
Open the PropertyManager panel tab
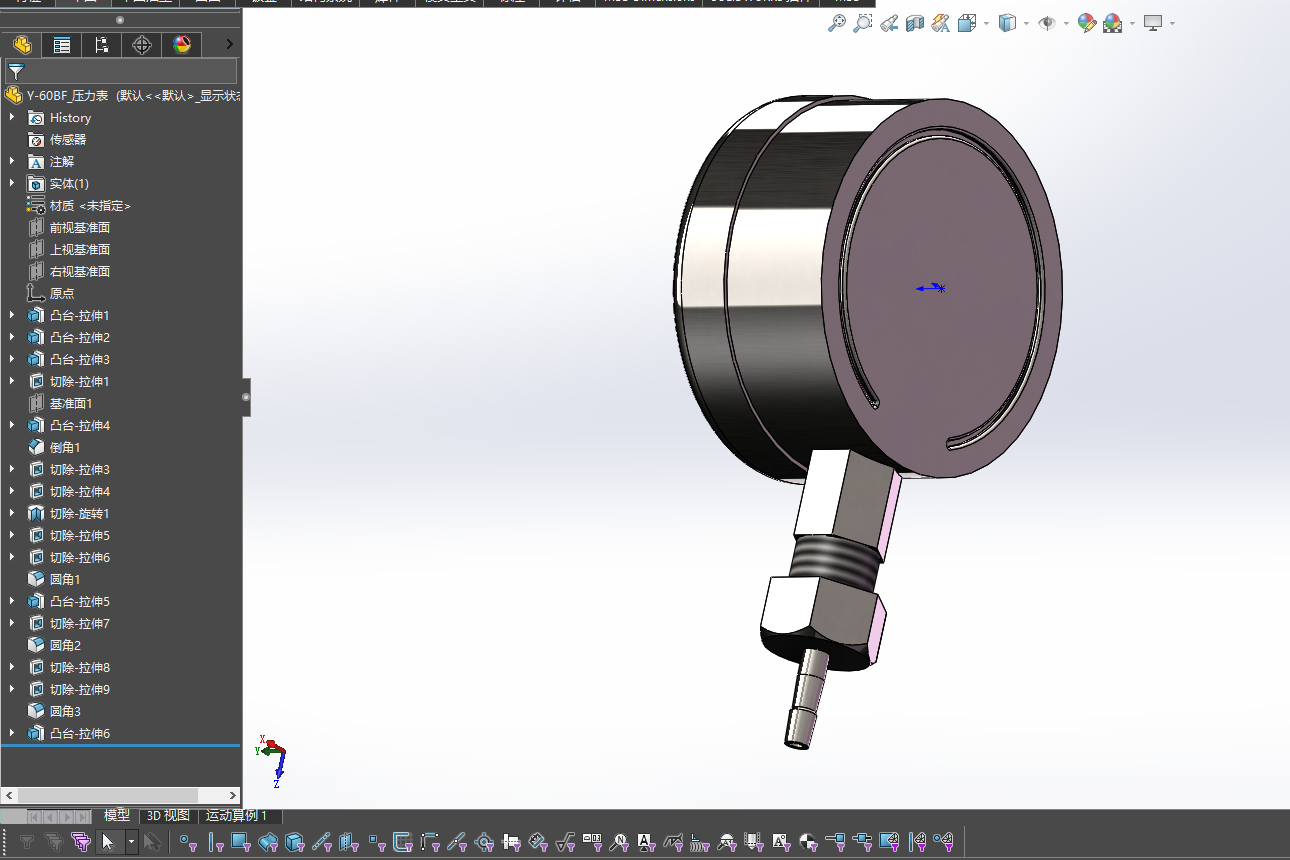click(x=62, y=45)
